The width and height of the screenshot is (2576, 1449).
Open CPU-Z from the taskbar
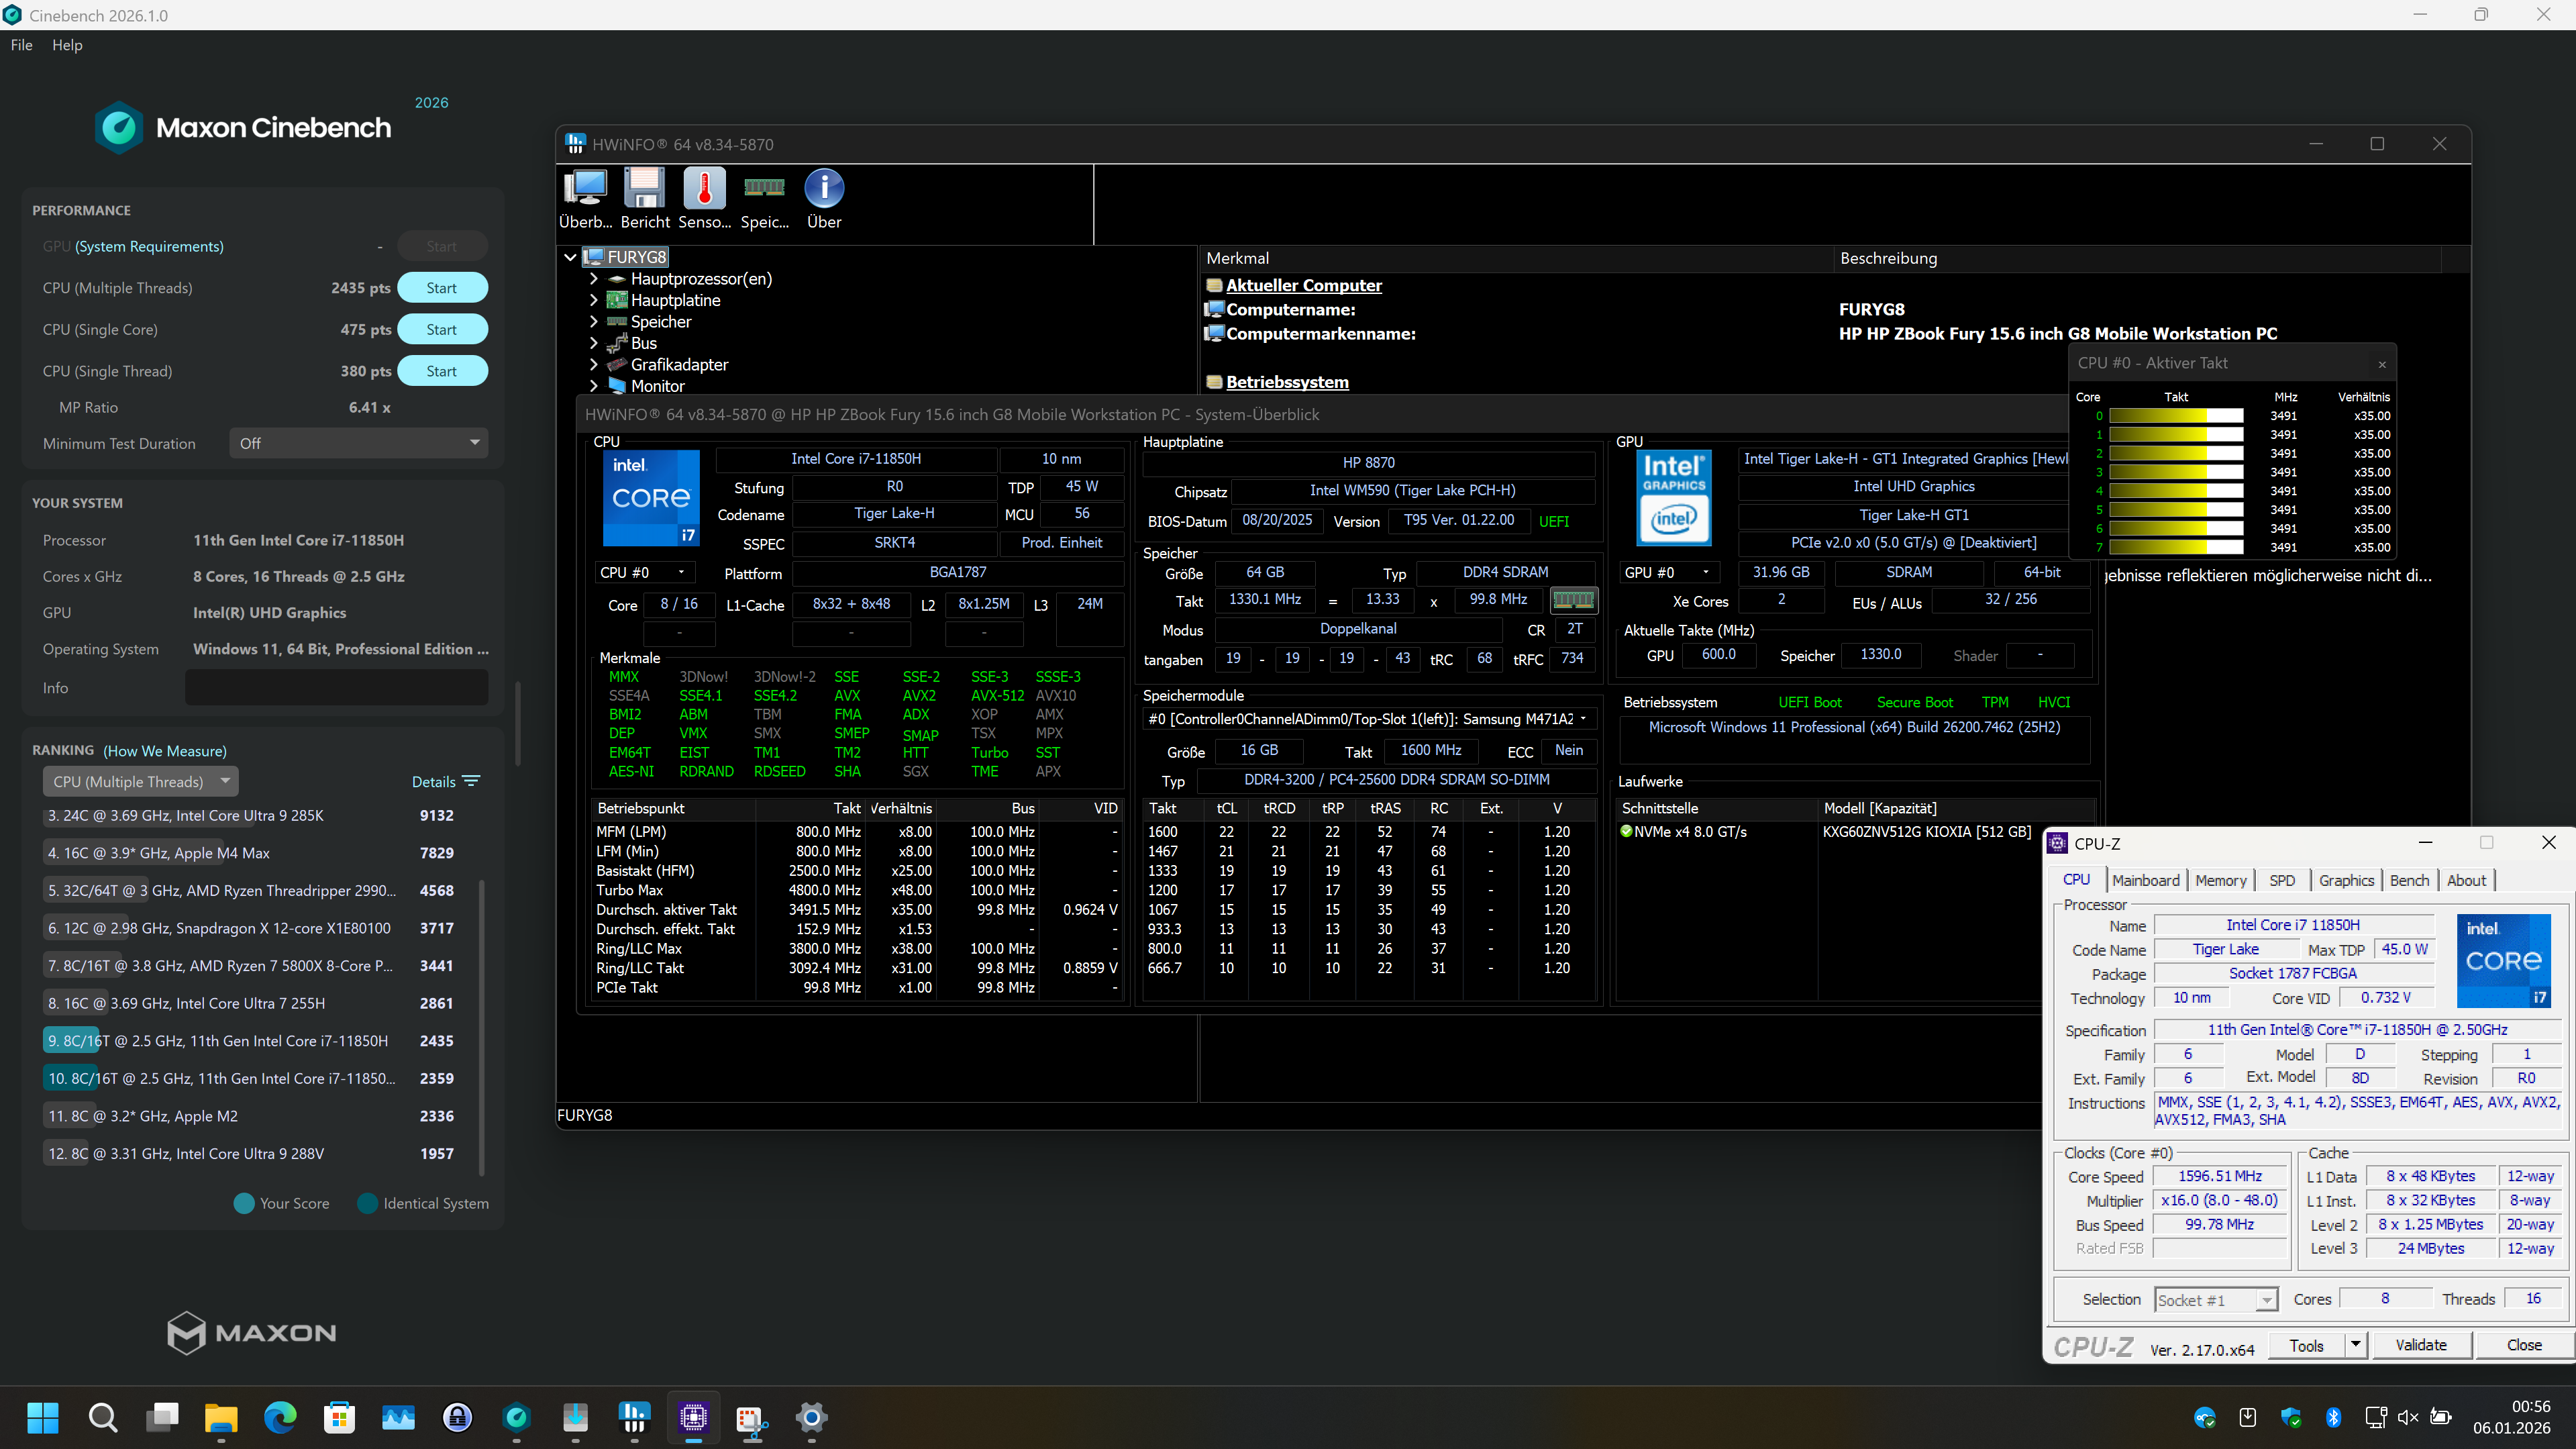coord(693,1417)
